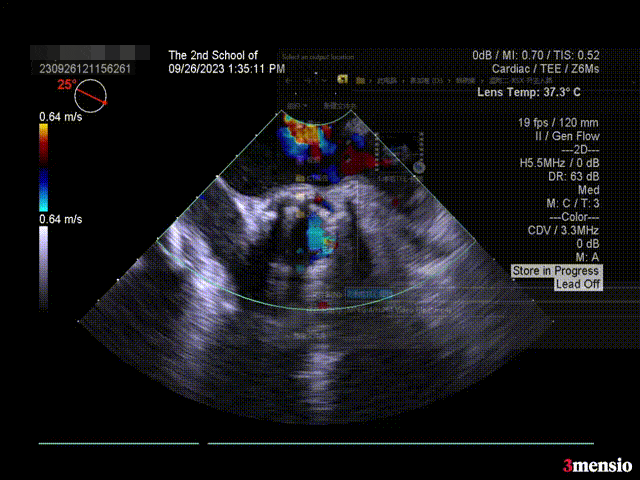Click the faint folder icon in overlay dialog

click(x=343, y=78)
